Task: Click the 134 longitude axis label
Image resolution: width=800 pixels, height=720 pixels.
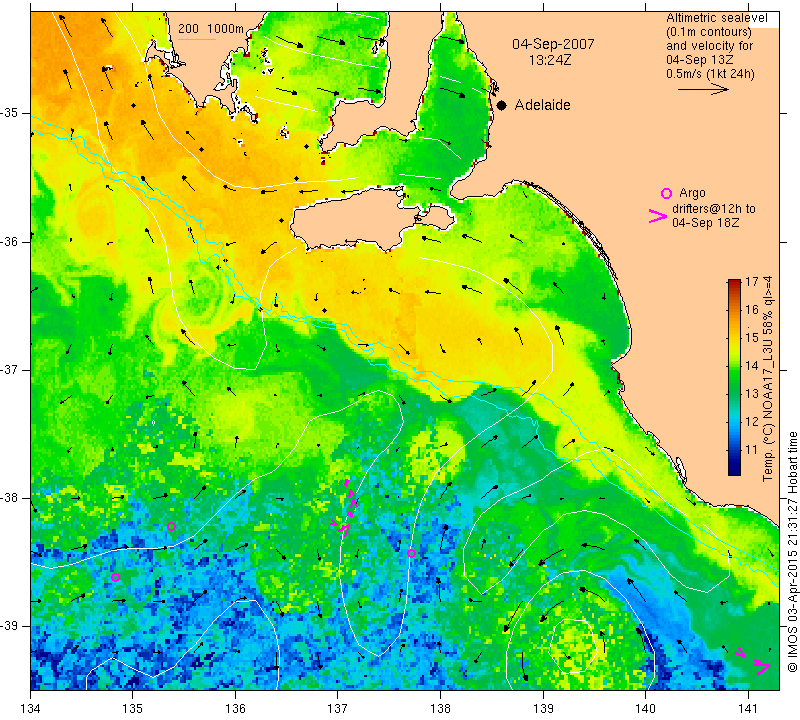Action: point(31,708)
